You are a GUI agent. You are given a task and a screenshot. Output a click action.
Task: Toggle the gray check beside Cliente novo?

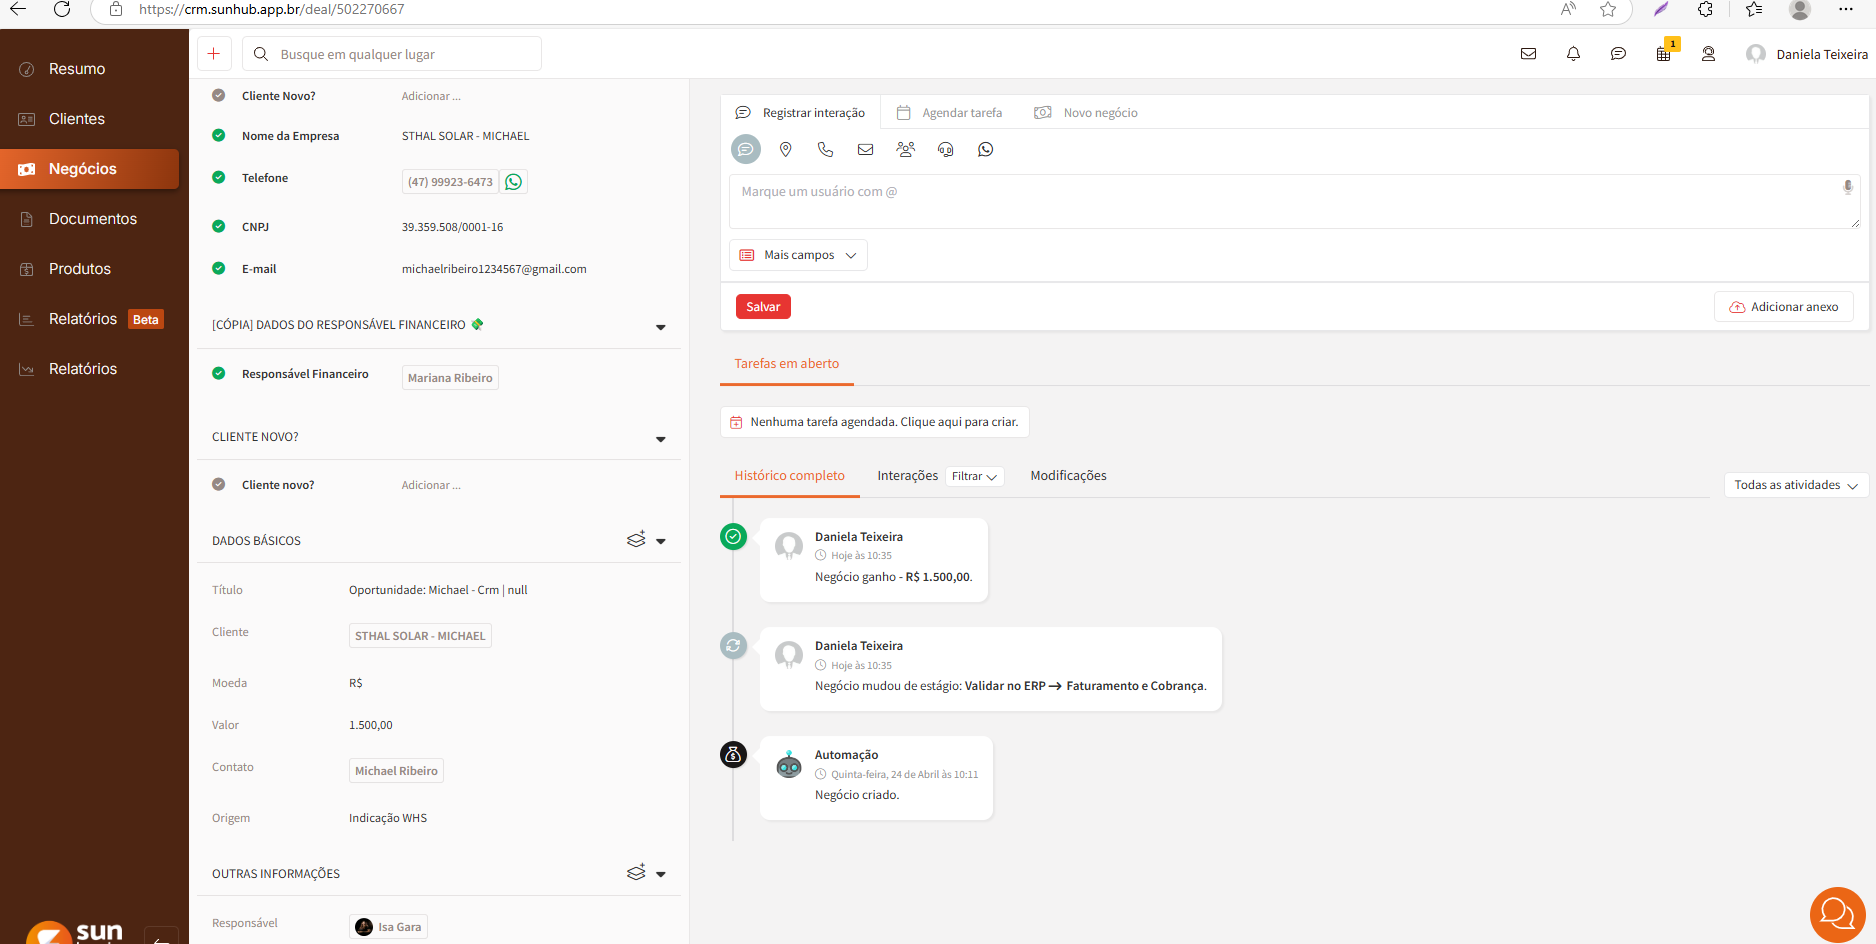point(219,485)
